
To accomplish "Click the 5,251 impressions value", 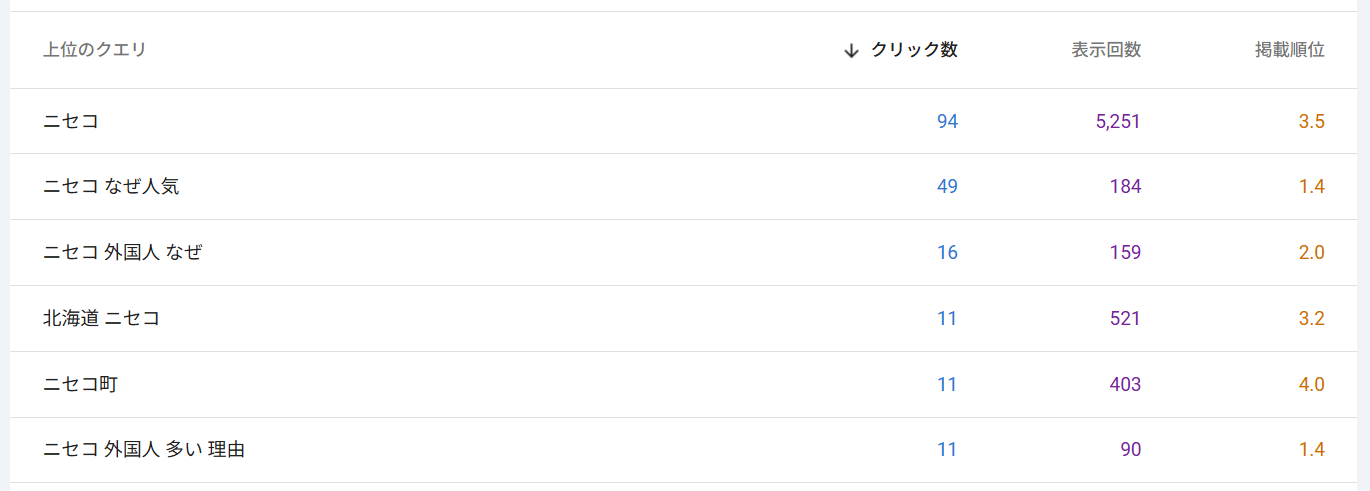I will click(1118, 121).
